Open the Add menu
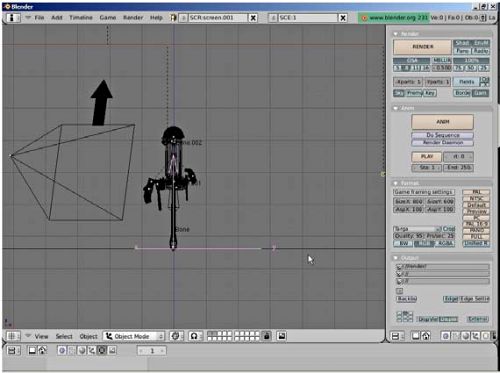This screenshot has height=373, width=500. pyautogui.click(x=57, y=17)
